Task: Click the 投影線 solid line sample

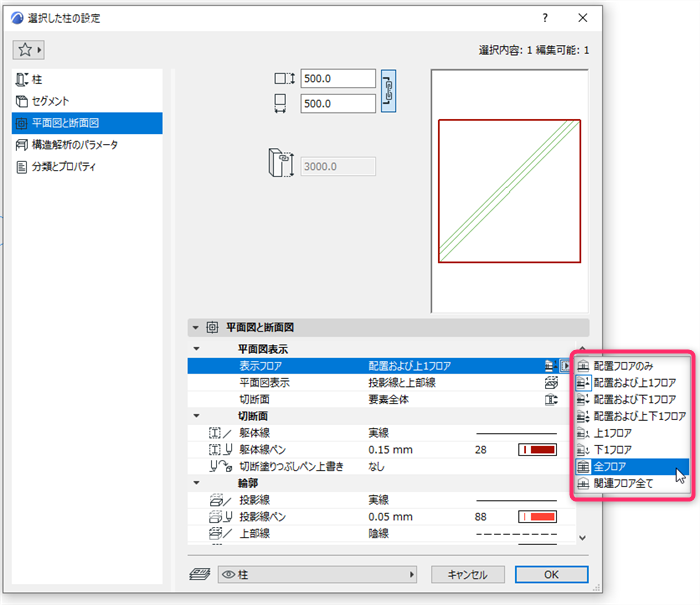Action: (517, 500)
